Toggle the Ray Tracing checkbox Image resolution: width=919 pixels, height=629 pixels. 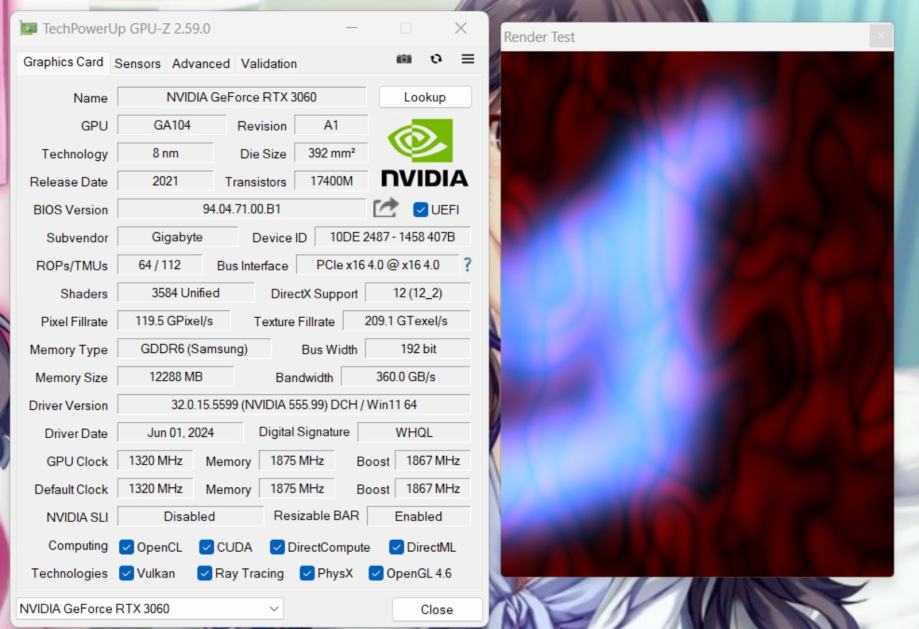point(205,573)
